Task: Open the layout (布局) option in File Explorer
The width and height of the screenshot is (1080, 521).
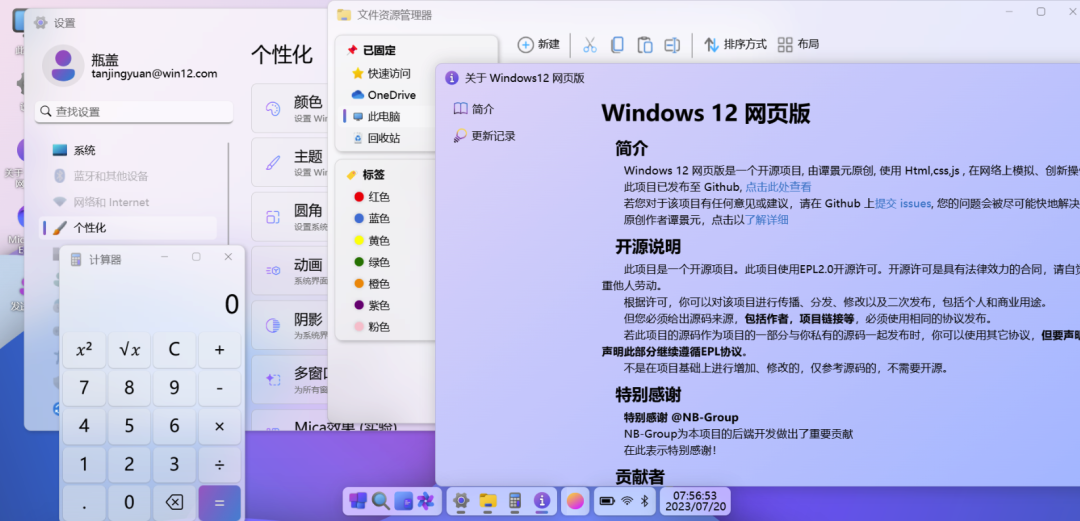Action: click(798, 45)
